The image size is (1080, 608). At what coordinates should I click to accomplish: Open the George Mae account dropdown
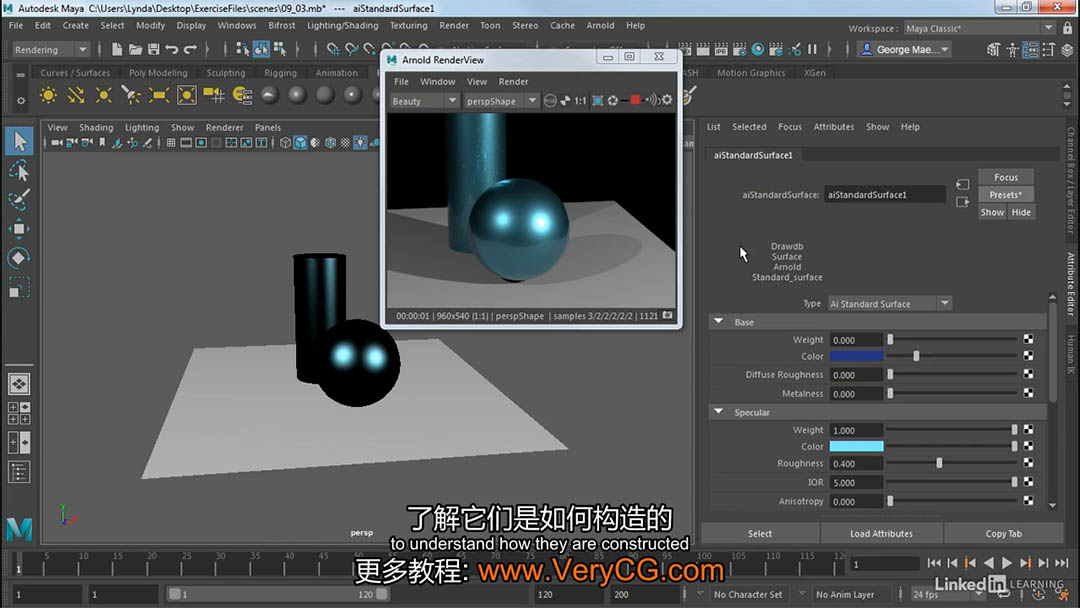[x=905, y=50]
